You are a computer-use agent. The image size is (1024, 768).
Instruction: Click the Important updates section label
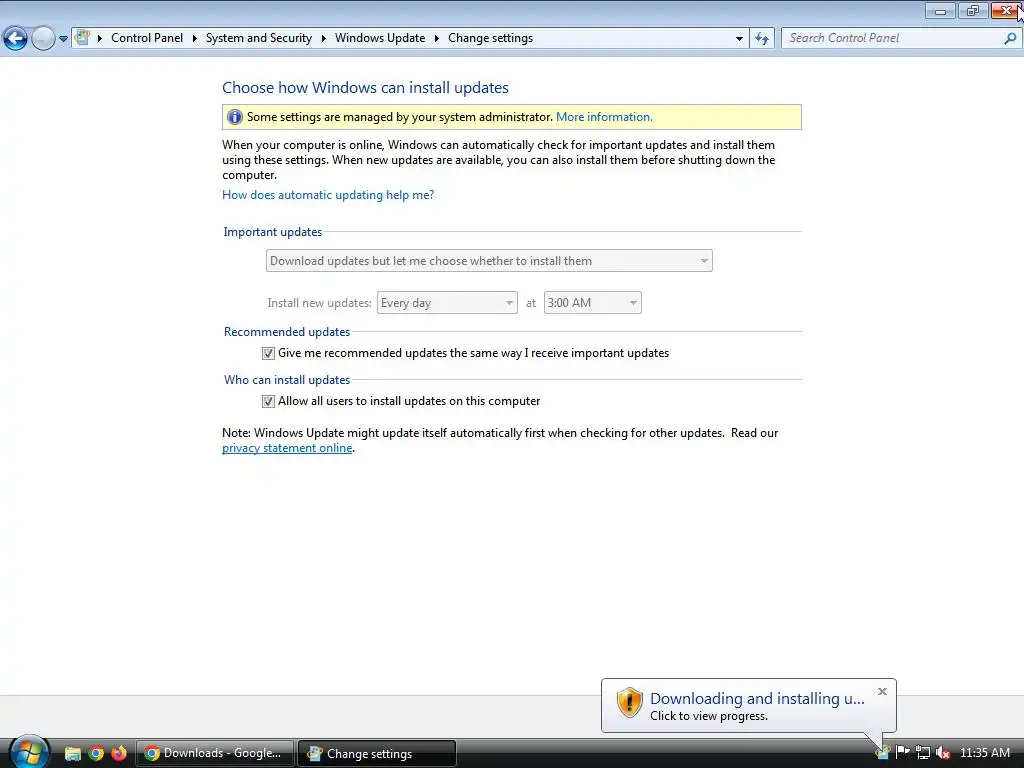(272, 232)
